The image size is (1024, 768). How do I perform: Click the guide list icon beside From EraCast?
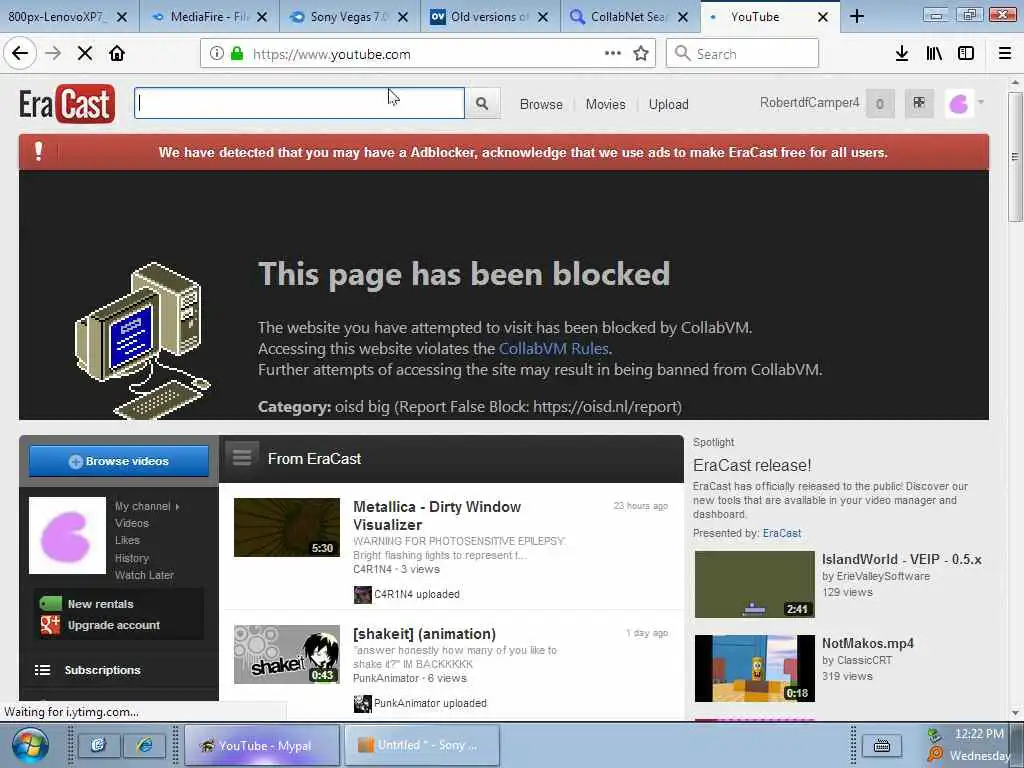tap(242, 456)
